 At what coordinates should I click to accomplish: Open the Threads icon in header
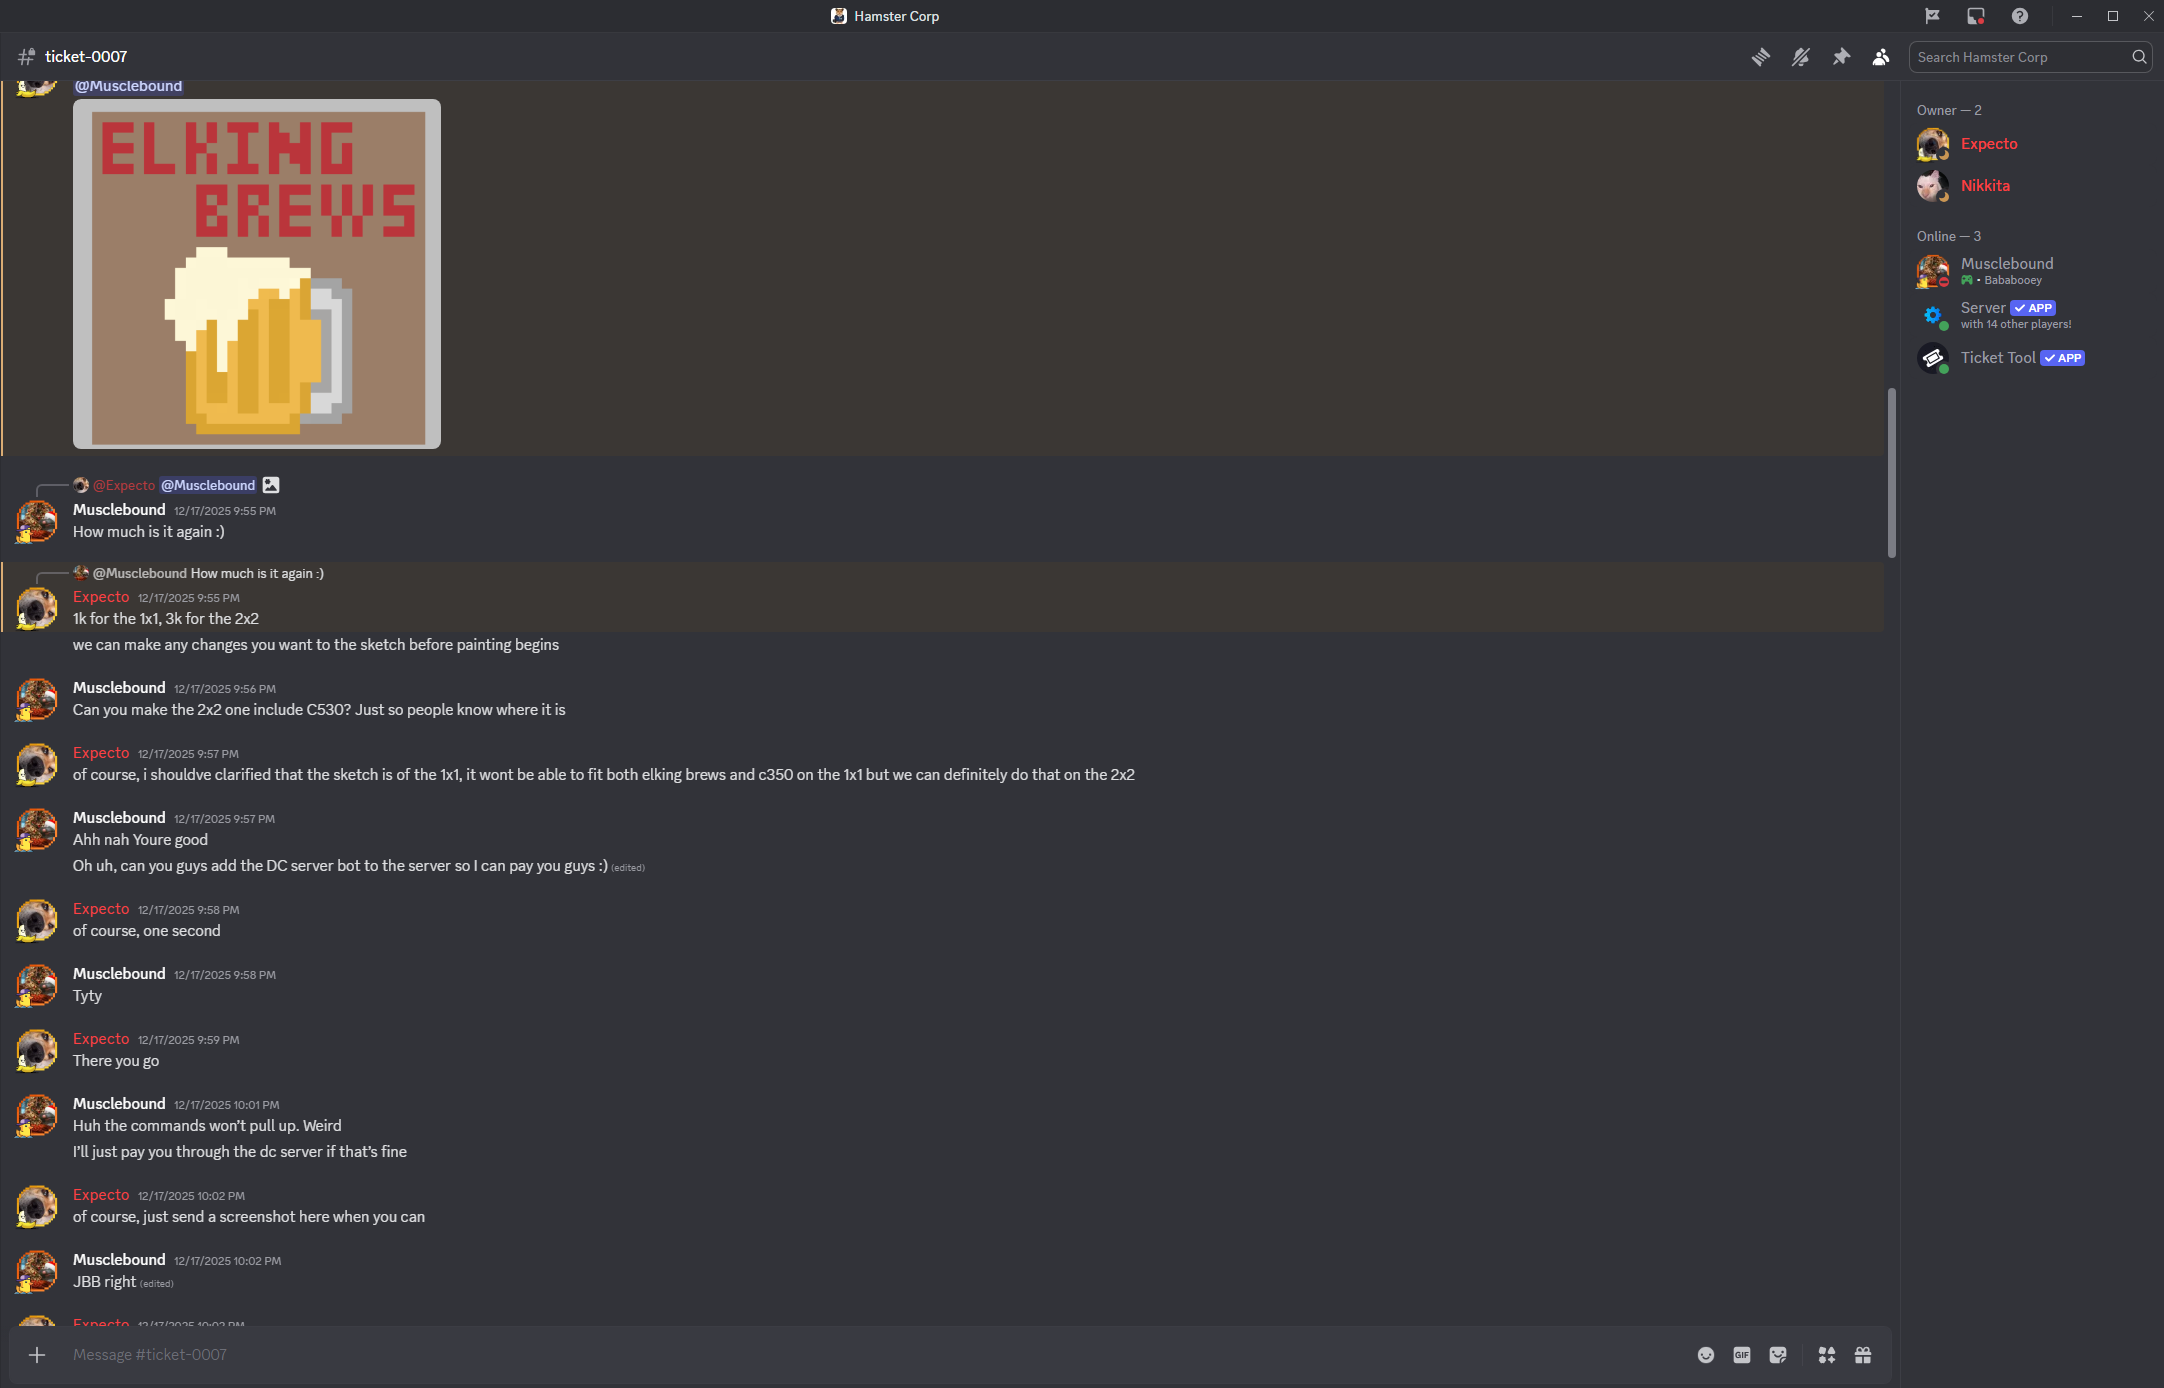click(x=1761, y=57)
